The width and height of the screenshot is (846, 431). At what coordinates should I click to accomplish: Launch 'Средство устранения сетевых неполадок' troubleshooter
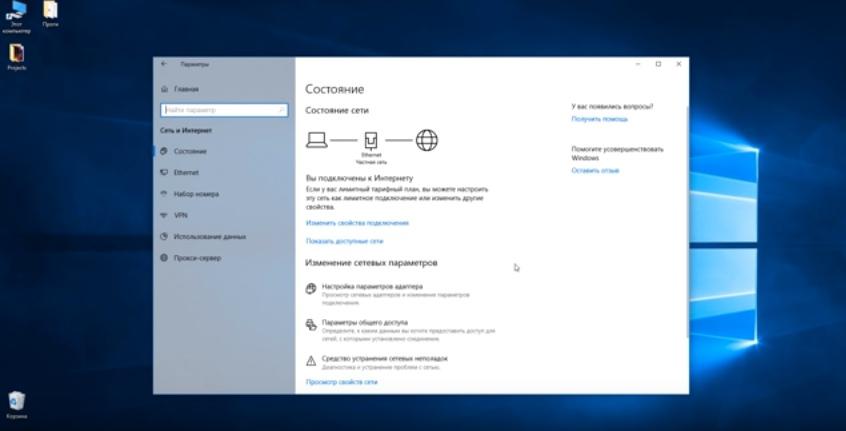(x=384, y=358)
